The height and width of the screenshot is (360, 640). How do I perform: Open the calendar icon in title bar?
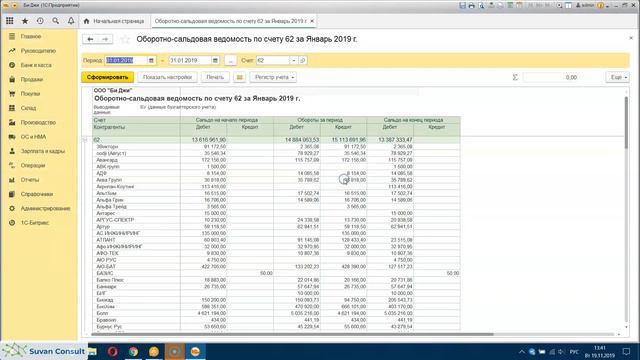click(x=519, y=5)
